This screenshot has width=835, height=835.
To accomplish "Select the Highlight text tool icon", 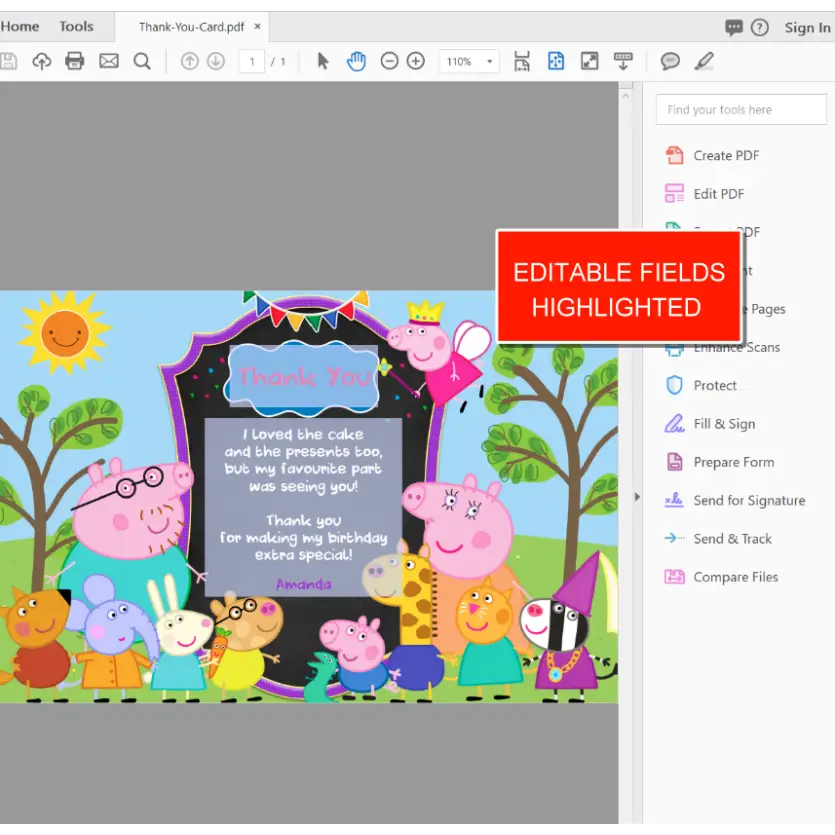I will (704, 61).
